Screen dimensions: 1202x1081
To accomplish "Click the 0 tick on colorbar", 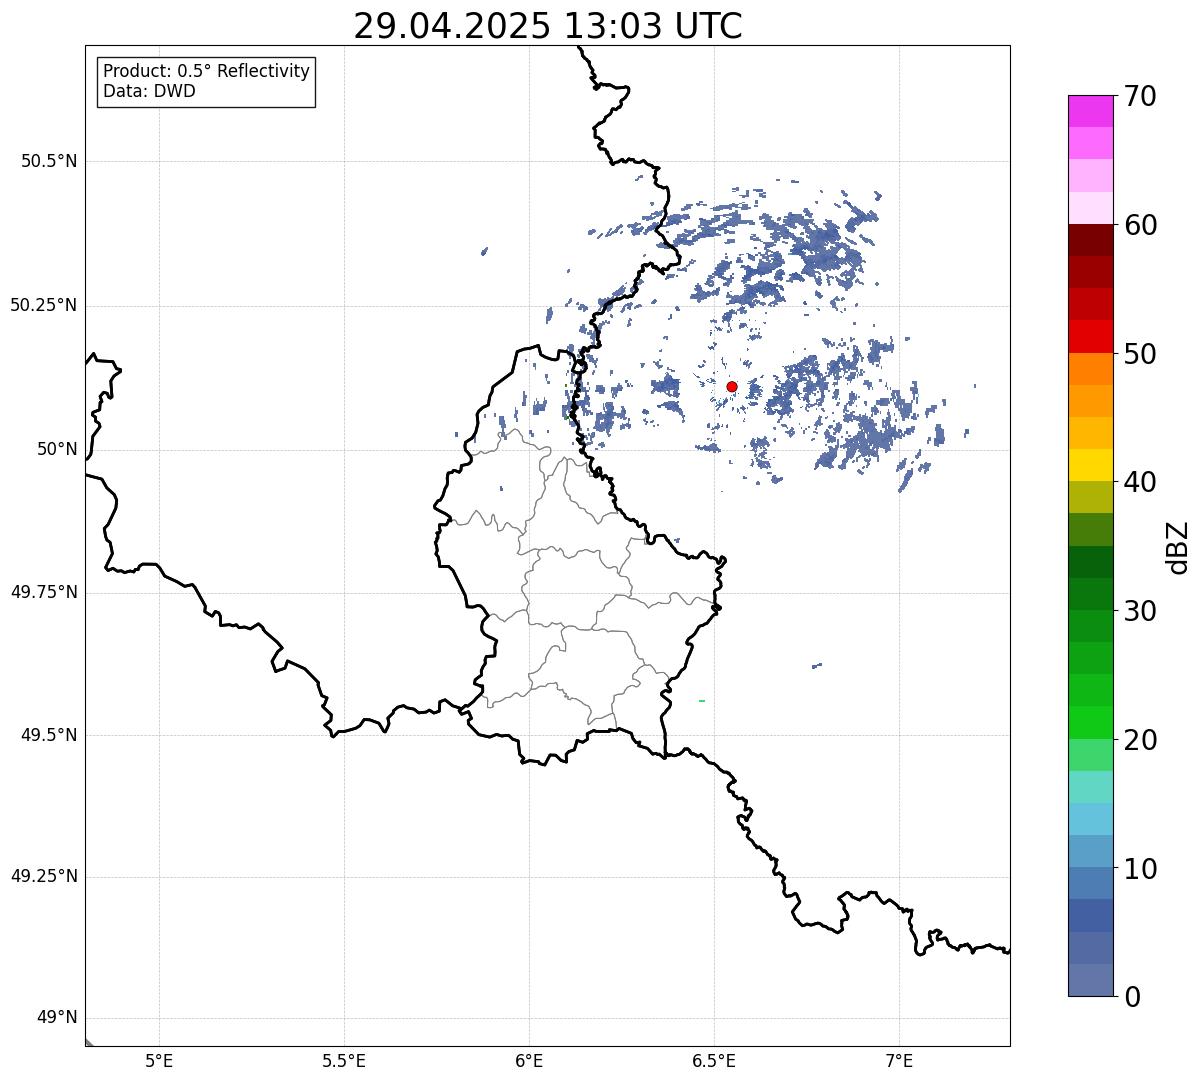I will (x=1132, y=997).
